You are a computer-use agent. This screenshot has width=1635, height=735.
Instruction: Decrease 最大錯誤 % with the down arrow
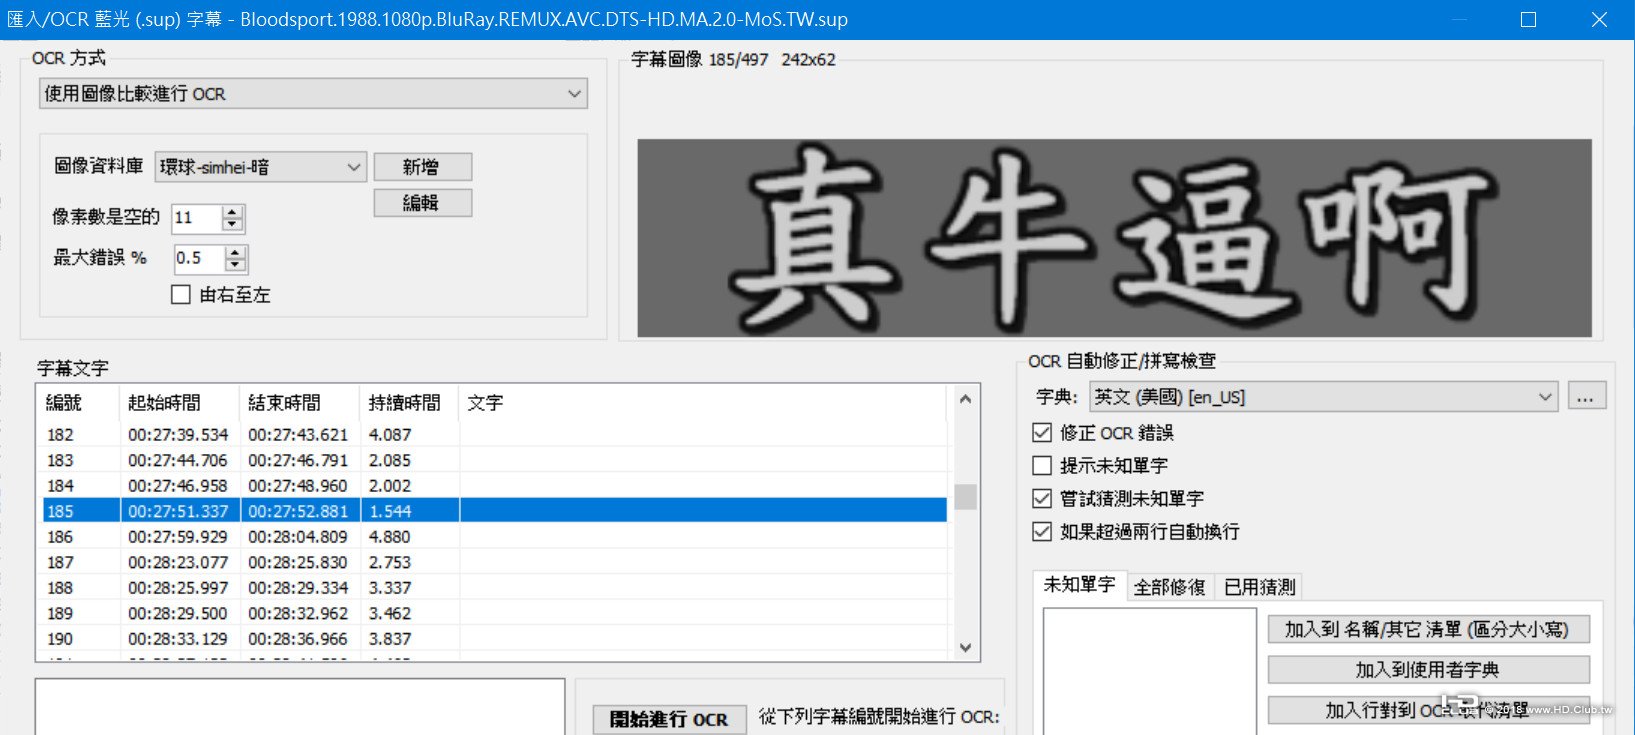tap(236, 265)
